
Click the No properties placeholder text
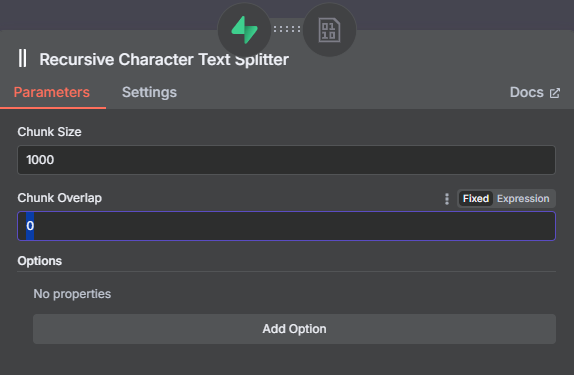point(72,294)
